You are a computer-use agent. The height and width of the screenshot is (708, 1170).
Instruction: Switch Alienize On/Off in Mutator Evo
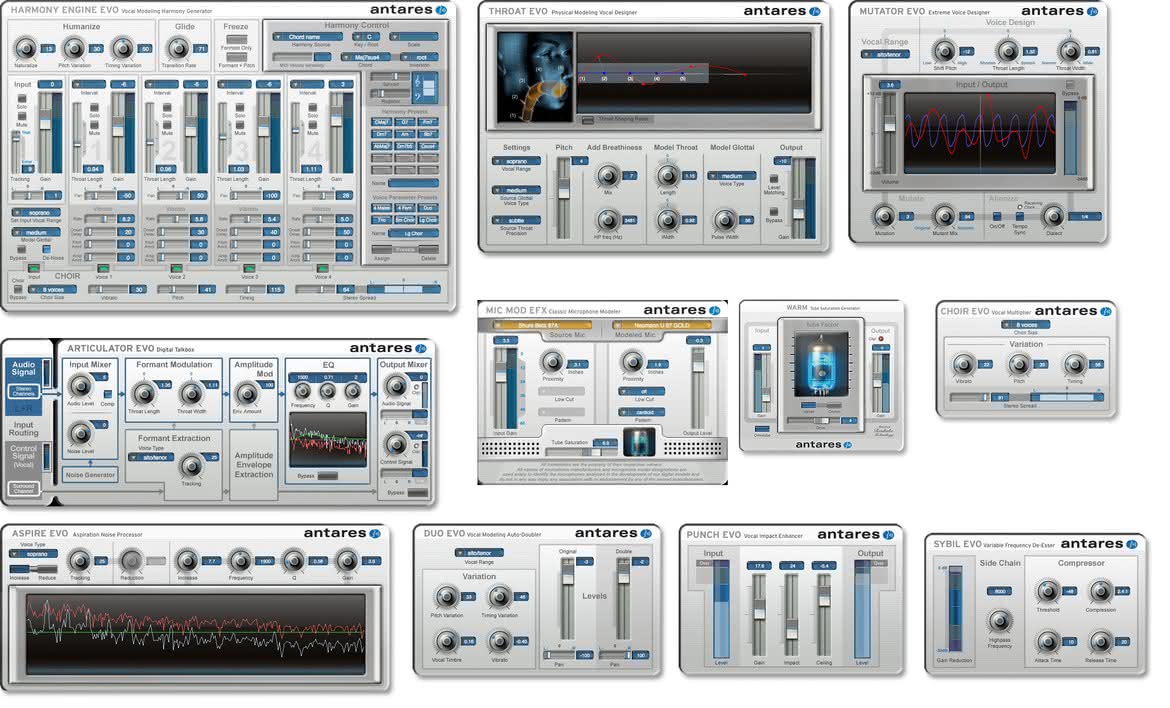(996, 216)
